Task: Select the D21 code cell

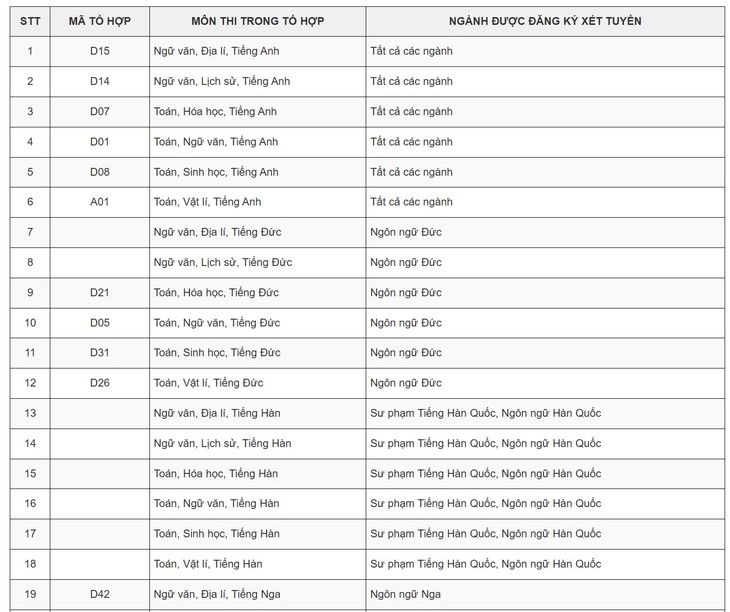Action: pyautogui.click(x=100, y=293)
